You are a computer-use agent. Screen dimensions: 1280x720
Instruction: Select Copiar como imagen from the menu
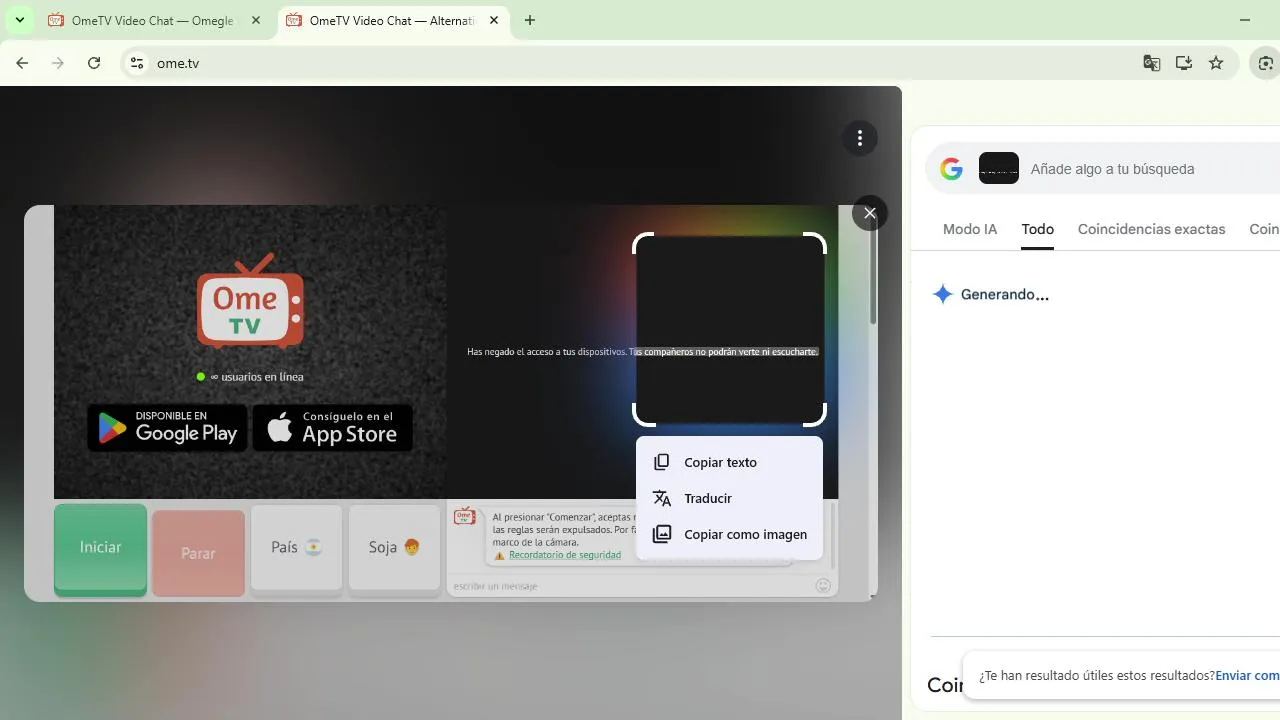[729, 534]
